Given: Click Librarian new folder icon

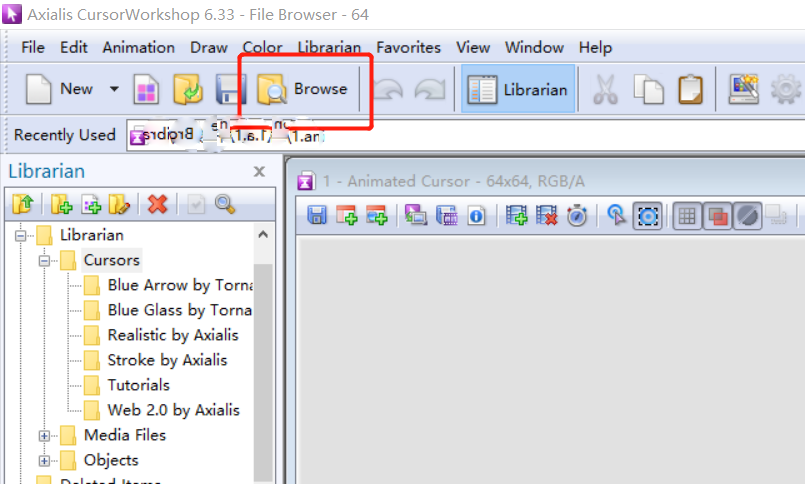Looking at the screenshot, I should pyautogui.click(x=61, y=204).
